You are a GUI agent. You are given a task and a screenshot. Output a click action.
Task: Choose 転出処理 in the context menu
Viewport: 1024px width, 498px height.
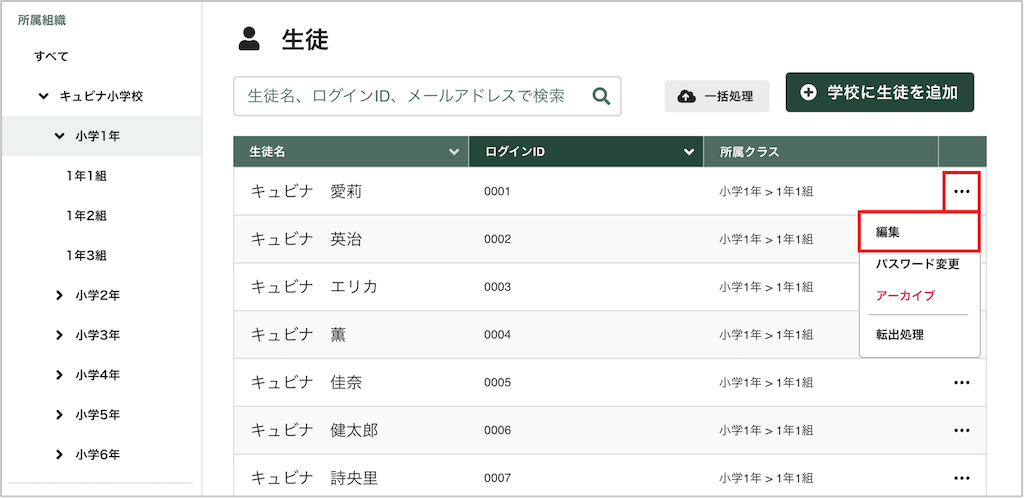[x=900, y=335]
